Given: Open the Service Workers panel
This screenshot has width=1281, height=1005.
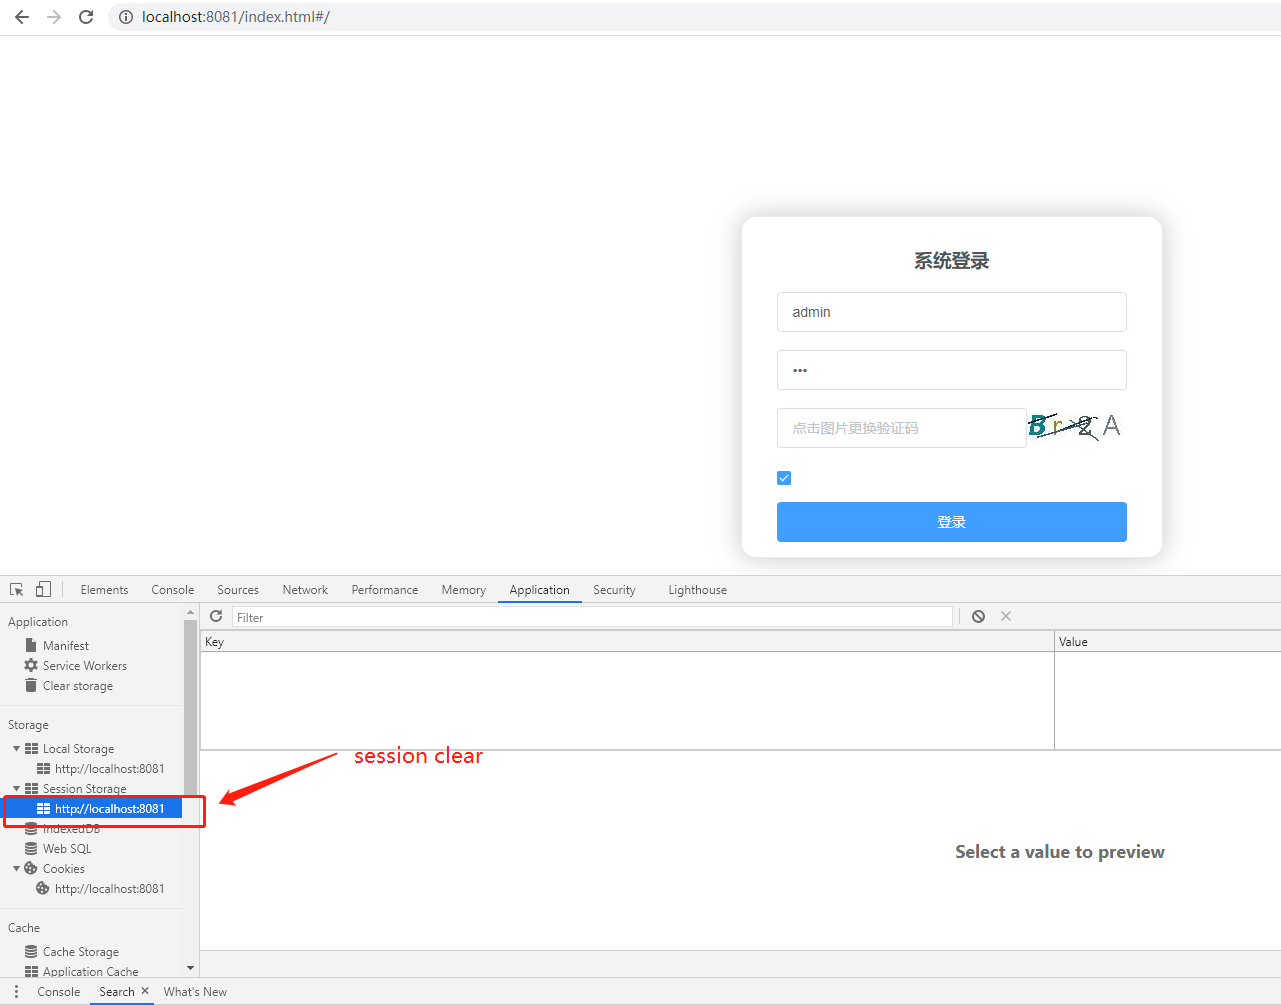Looking at the screenshot, I should click(83, 665).
